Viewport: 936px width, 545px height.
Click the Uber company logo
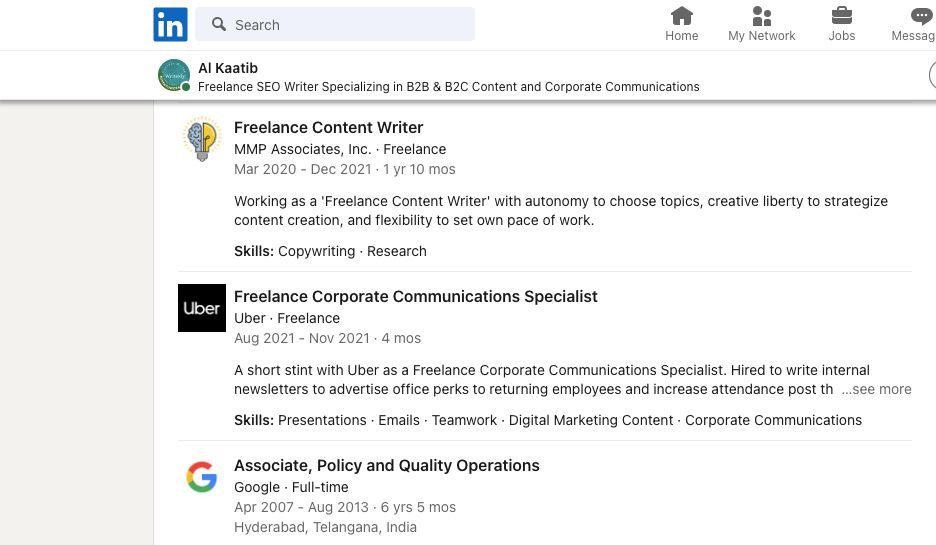(x=202, y=308)
